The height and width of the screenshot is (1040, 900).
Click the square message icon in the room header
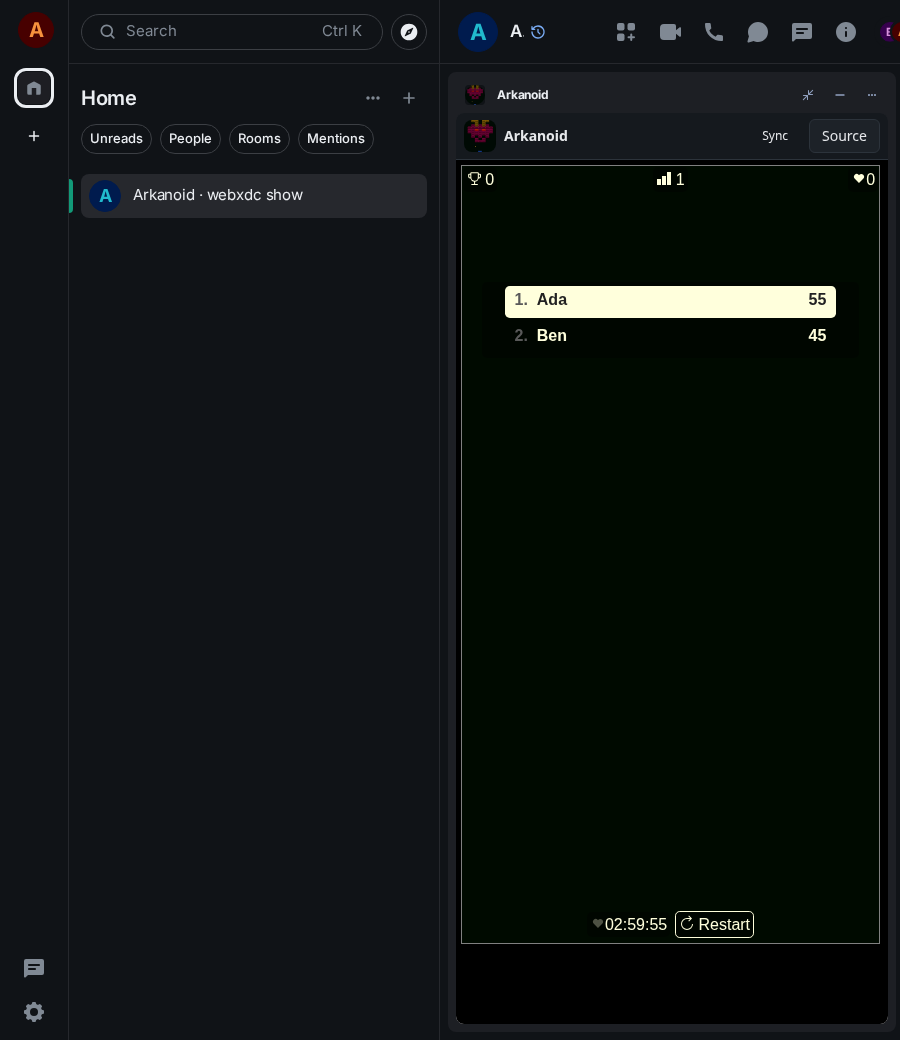802,32
